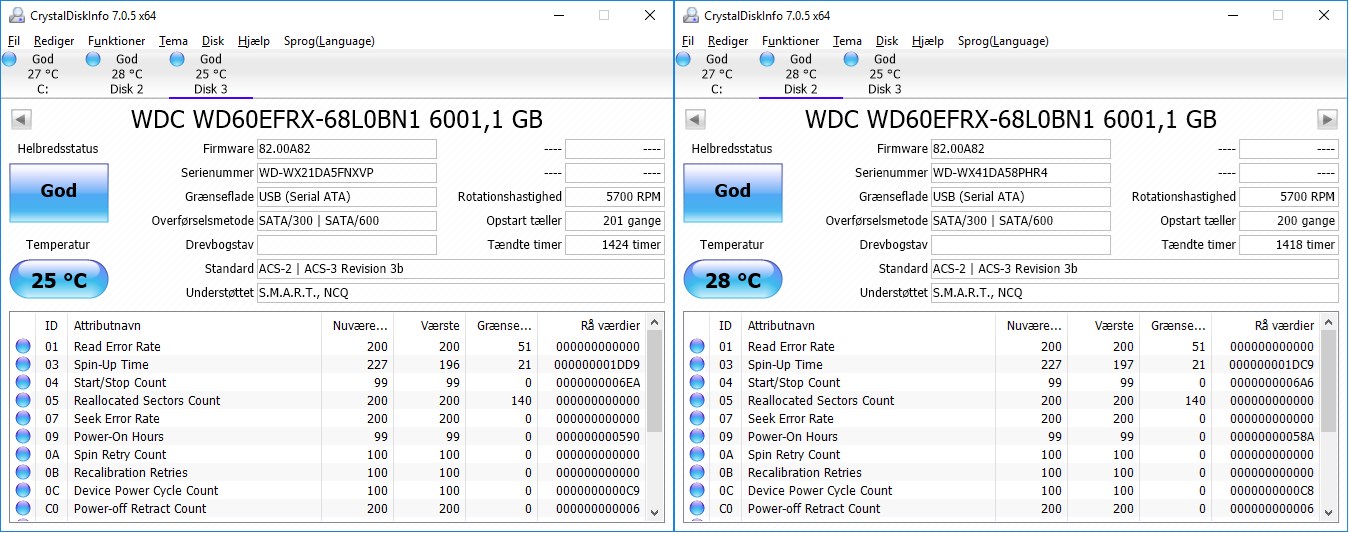The width and height of the screenshot is (1349, 533).
Task: Open Disk menu in left window
Action: click(x=213, y=41)
